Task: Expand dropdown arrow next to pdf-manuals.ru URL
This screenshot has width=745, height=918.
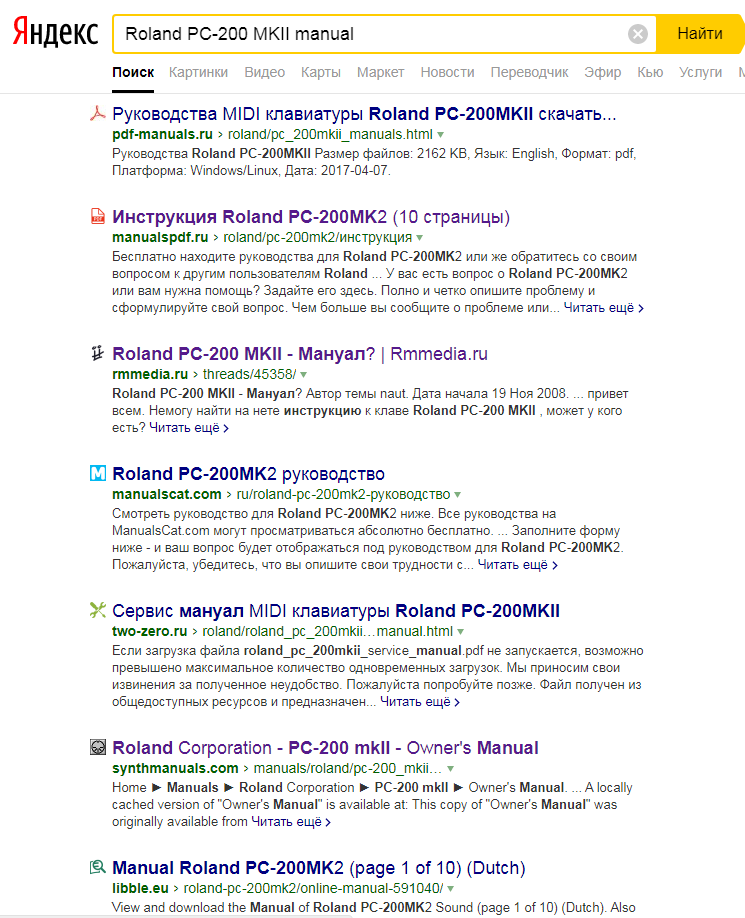Action: (441, 135)
